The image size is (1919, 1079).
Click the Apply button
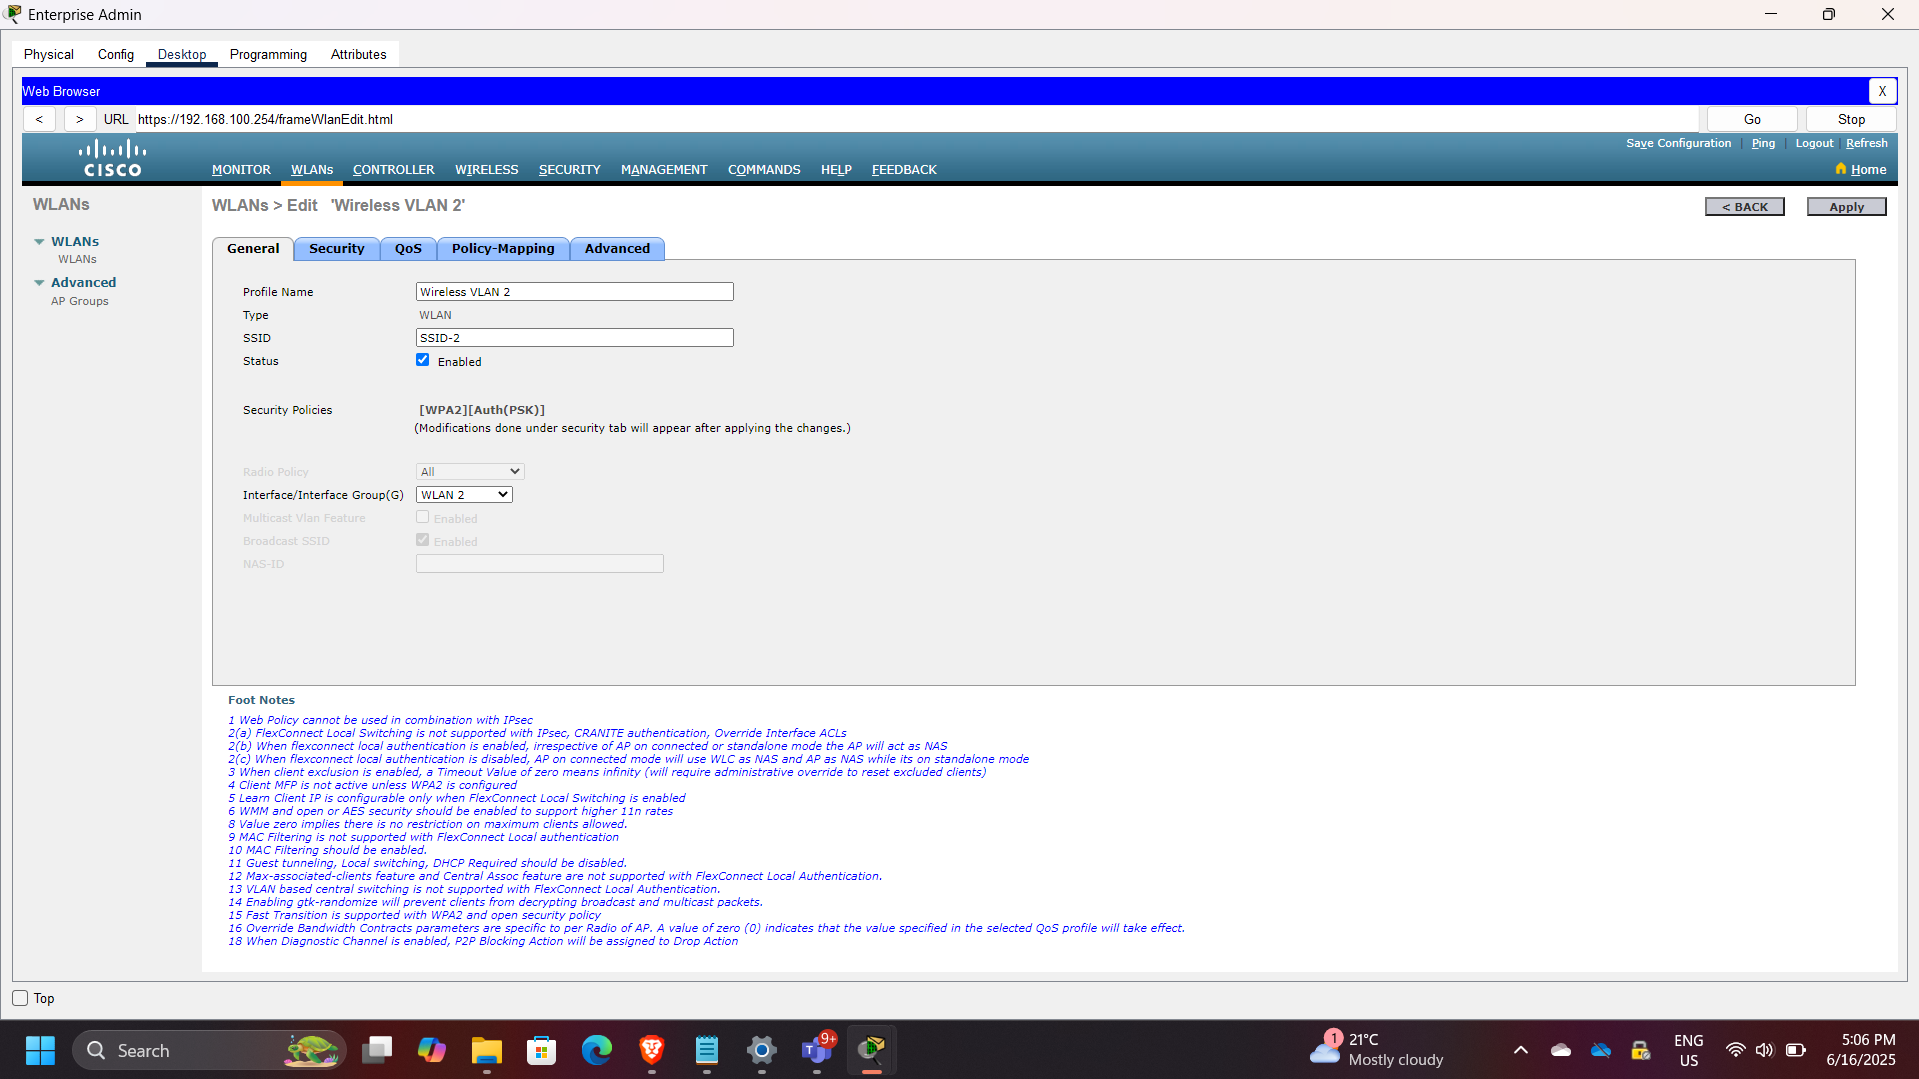(x=1845, y=206)
